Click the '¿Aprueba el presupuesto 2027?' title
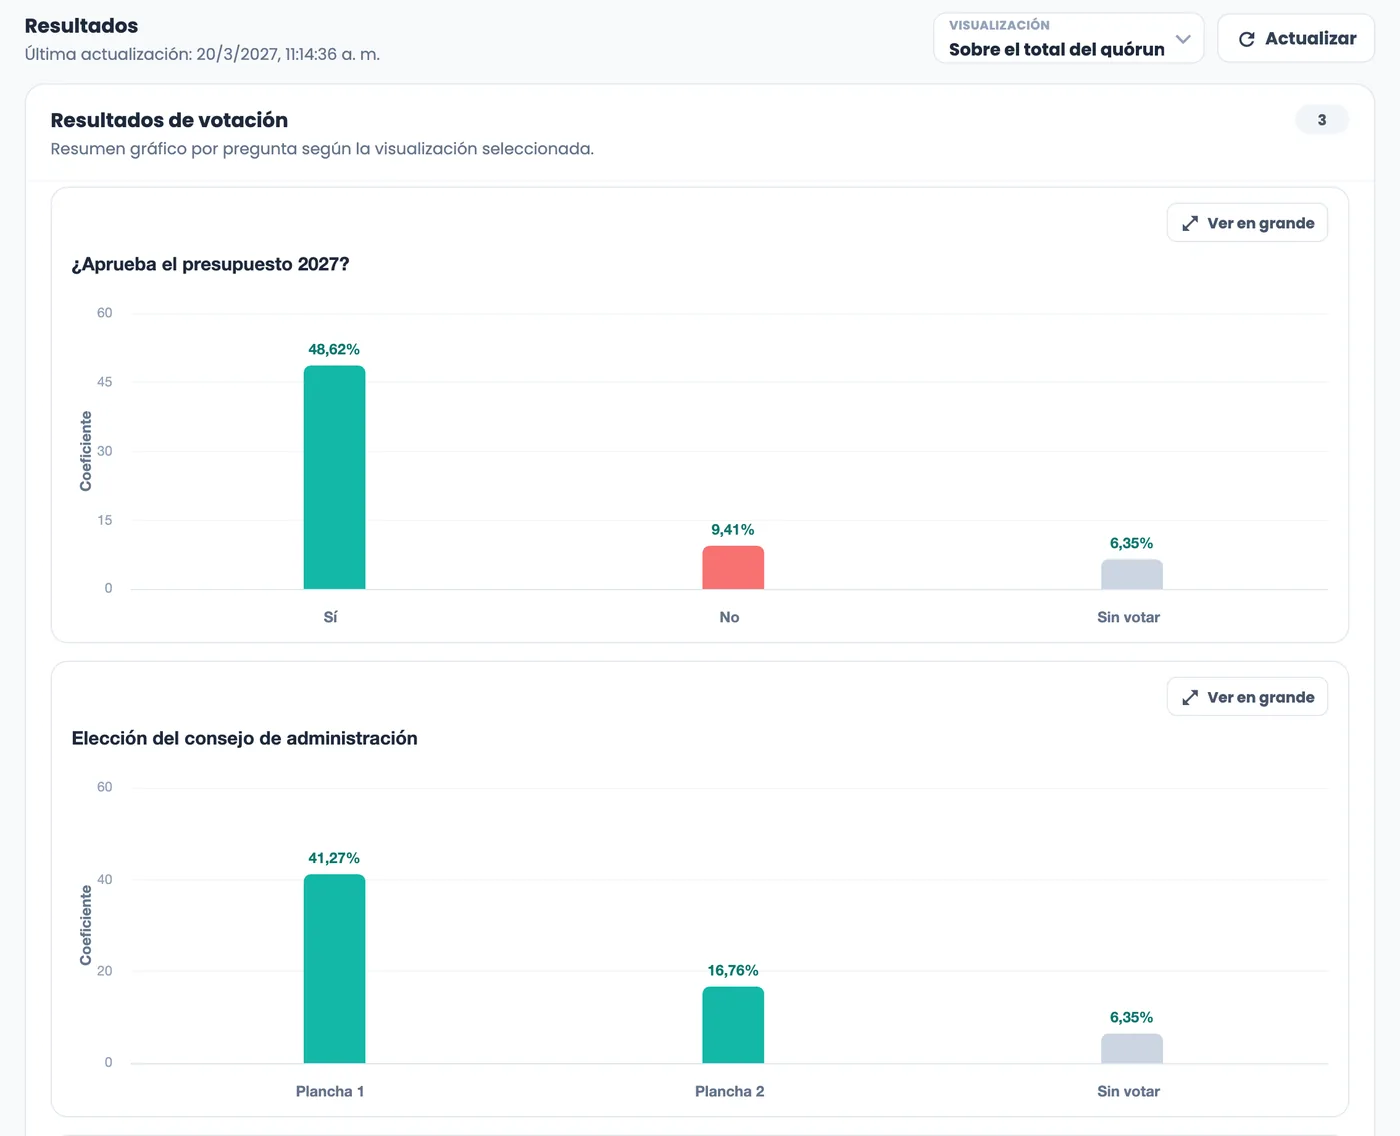Image resolution: width=1400 pixels, height=1136 pixels. coord(210,264)
